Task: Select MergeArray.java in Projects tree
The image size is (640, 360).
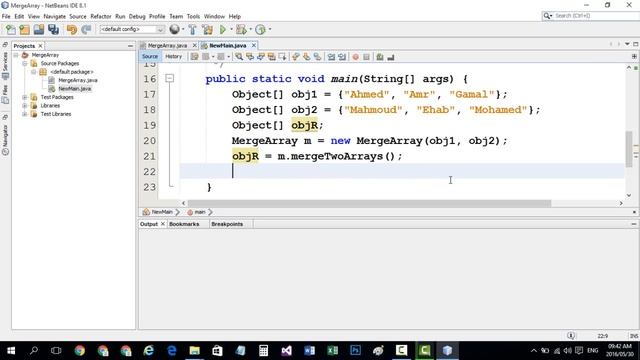Action: [x=78, y=80]
